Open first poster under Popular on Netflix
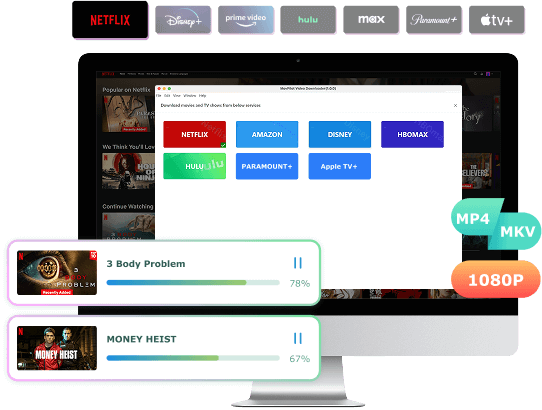This screenshot has height=410, width=542. click(129, 114)
